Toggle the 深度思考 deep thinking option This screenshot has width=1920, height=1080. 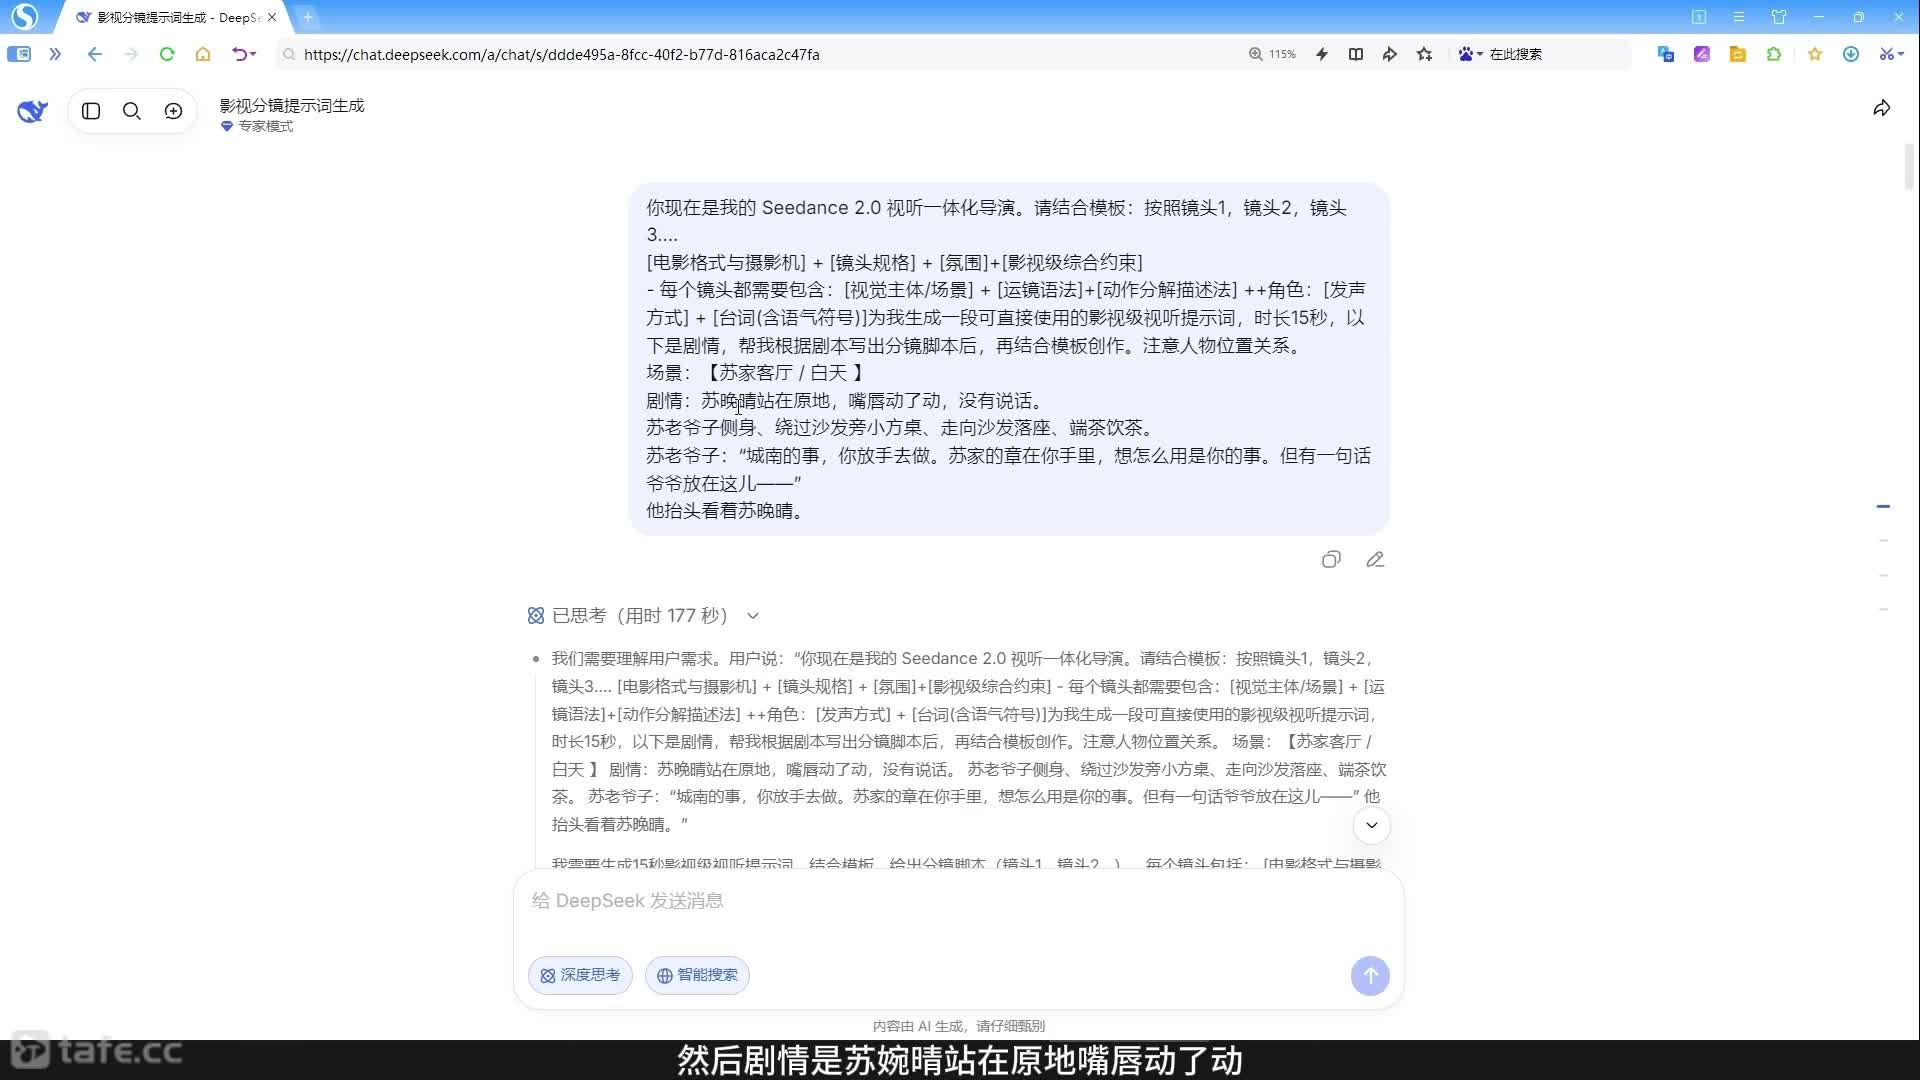pos(580,975)
